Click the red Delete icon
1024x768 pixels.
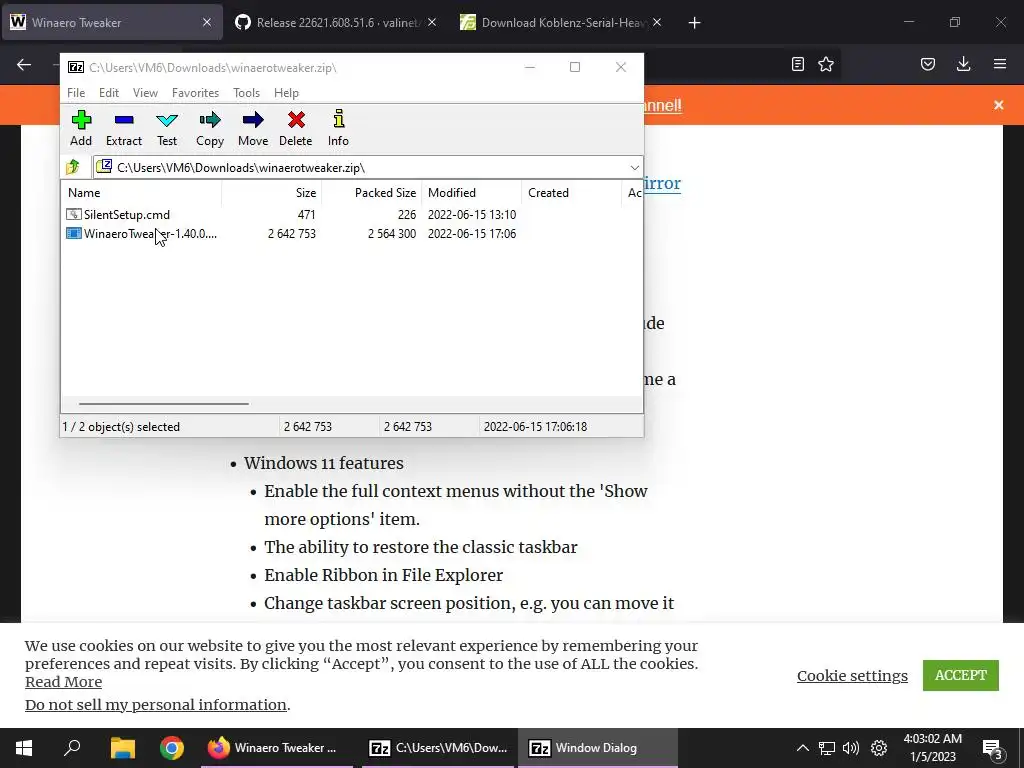[x=296, y=128]
